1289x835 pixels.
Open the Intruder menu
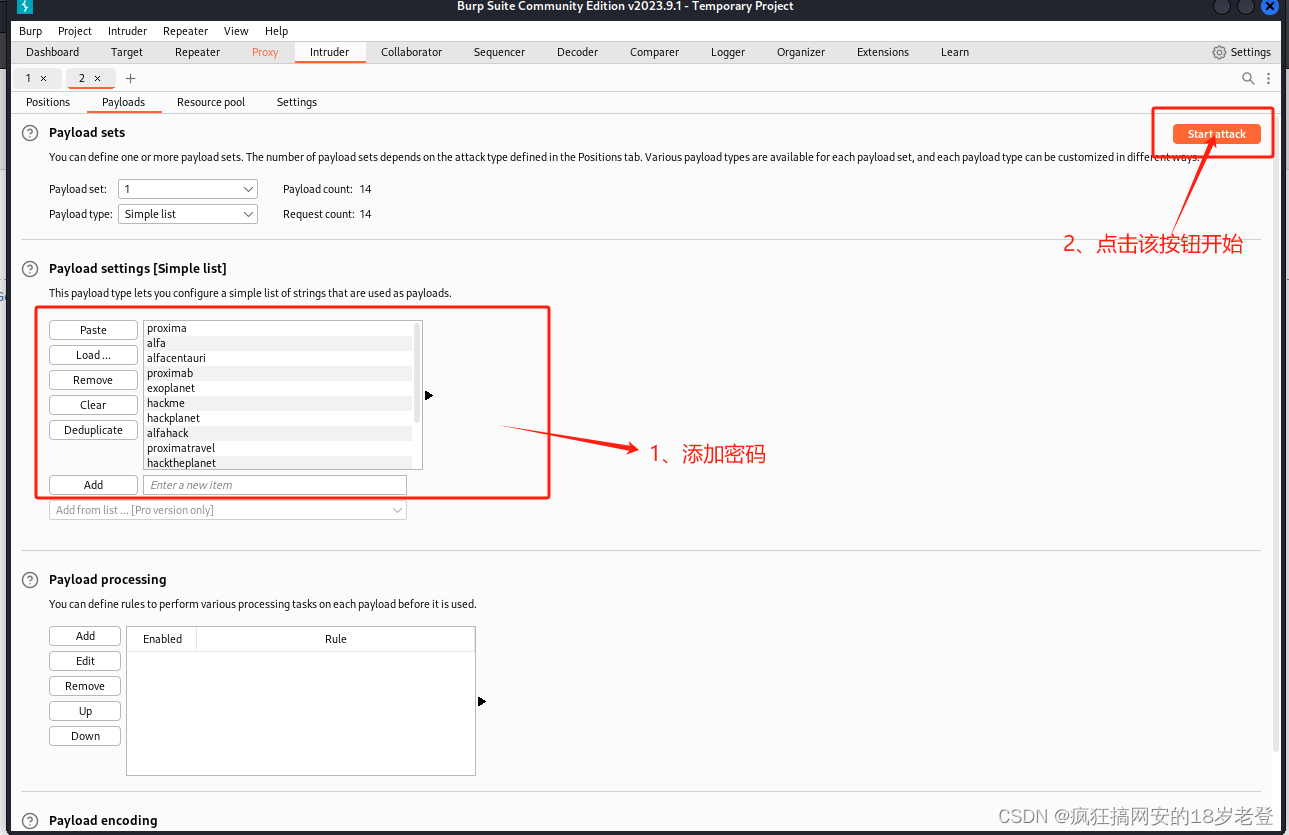[127, 31]
